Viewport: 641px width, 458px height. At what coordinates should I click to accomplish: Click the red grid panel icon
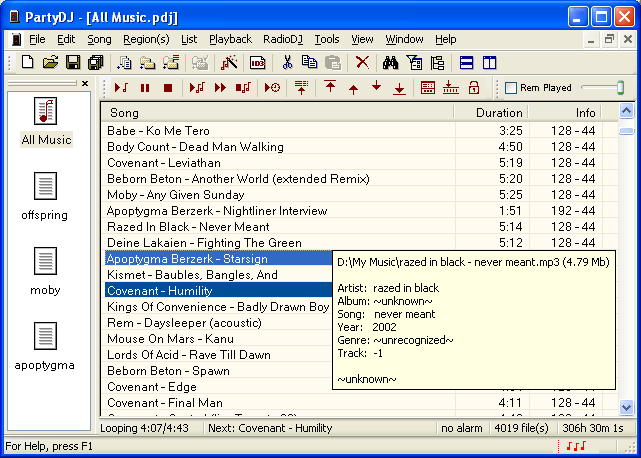[428, 88]
